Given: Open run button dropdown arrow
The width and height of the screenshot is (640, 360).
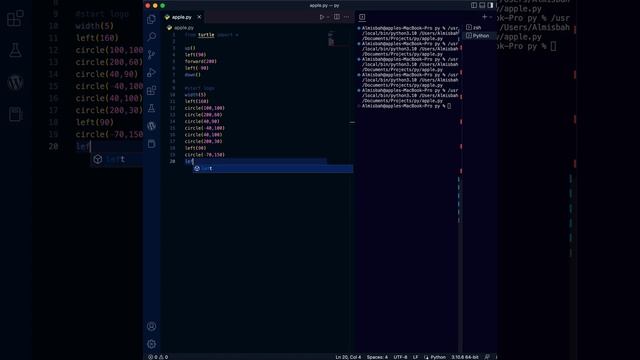Looking at the screenshot, I should coord(328,17).
